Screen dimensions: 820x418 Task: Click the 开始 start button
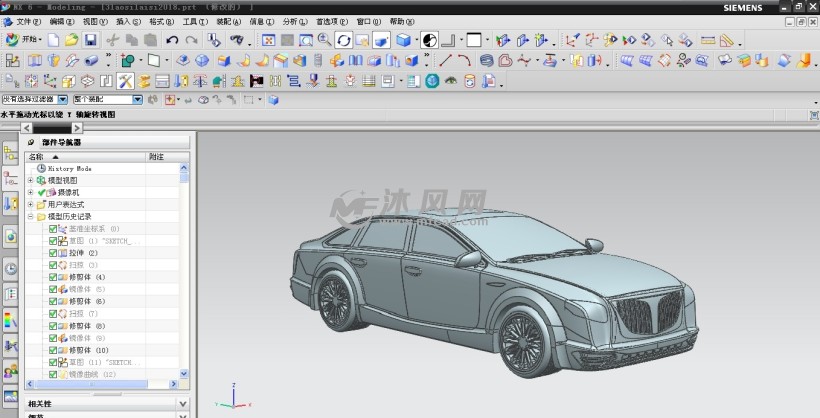[22, 39]
